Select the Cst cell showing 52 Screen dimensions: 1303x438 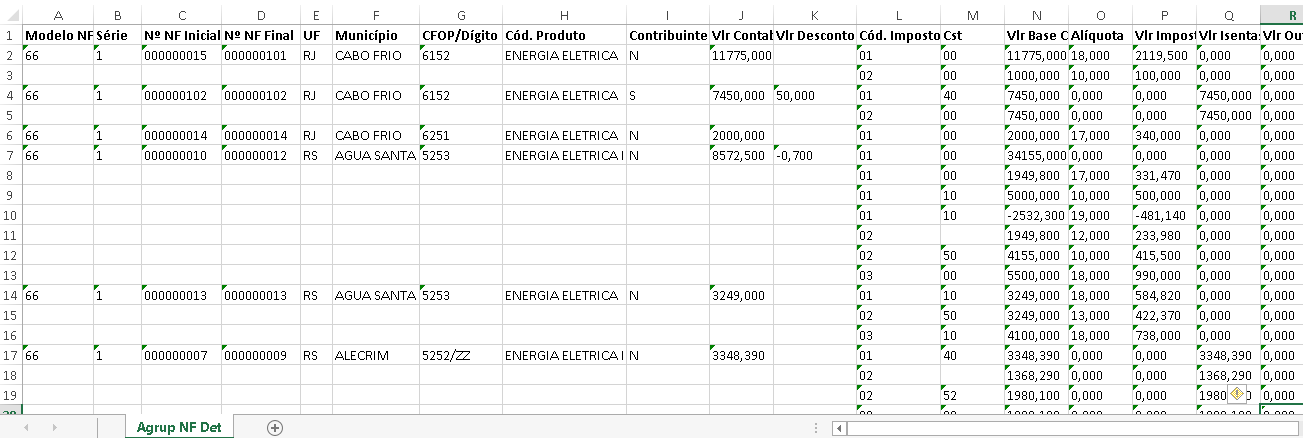972,395
